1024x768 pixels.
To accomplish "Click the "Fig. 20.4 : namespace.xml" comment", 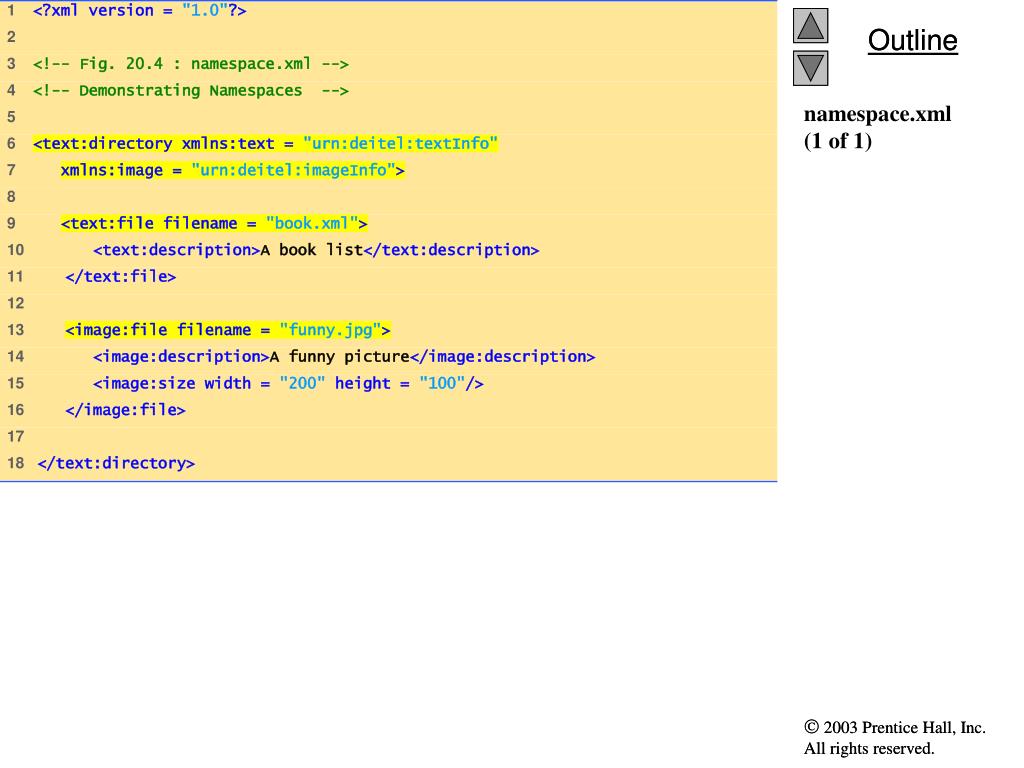I will (191, 64).
